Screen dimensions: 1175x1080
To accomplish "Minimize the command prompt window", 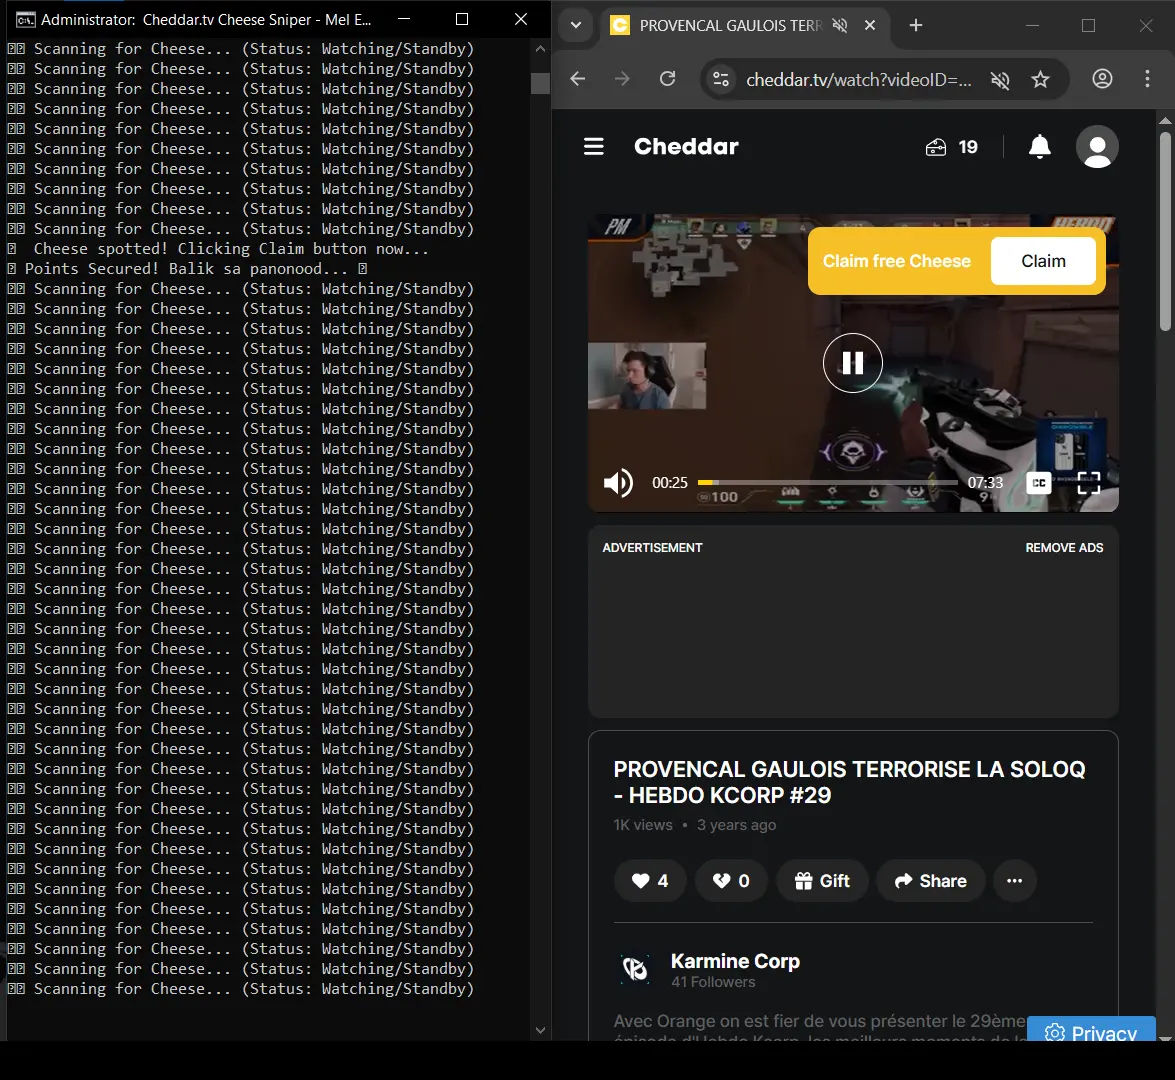I will click(x=403, y=19).
